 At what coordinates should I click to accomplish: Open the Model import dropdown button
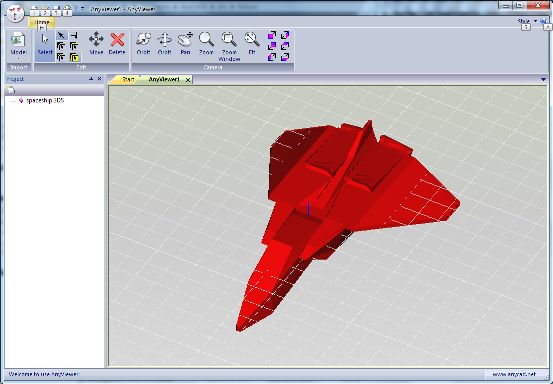(x=18, y=46)
